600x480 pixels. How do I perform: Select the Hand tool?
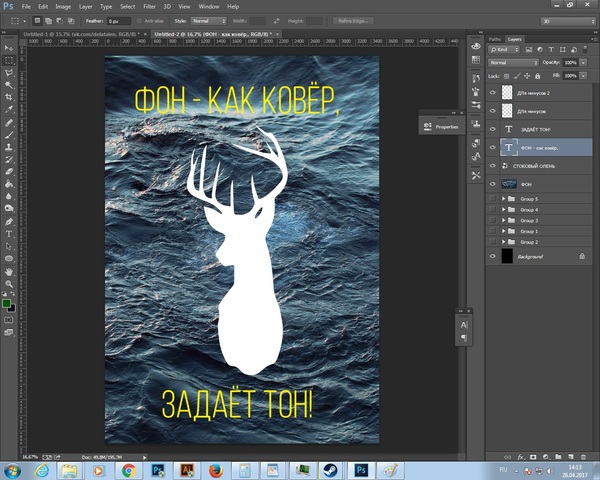tap(9, 271)
